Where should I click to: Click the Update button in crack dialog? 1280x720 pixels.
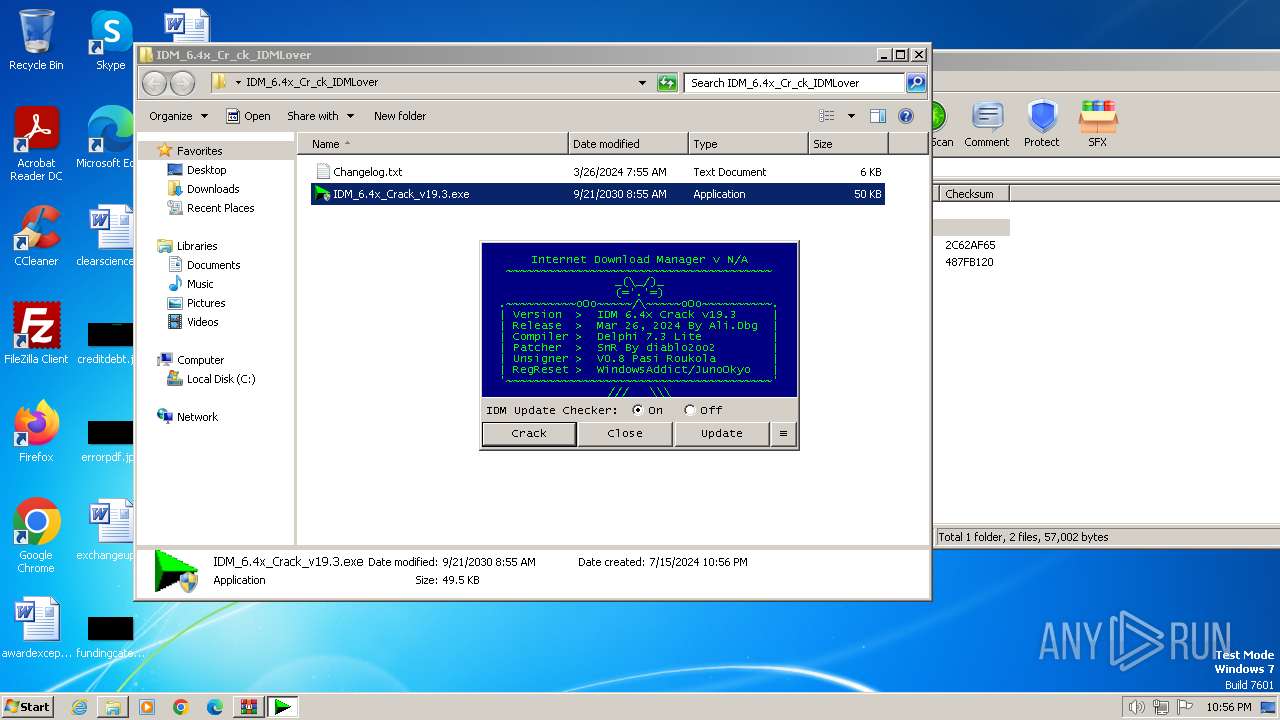[x=722, y=433]
